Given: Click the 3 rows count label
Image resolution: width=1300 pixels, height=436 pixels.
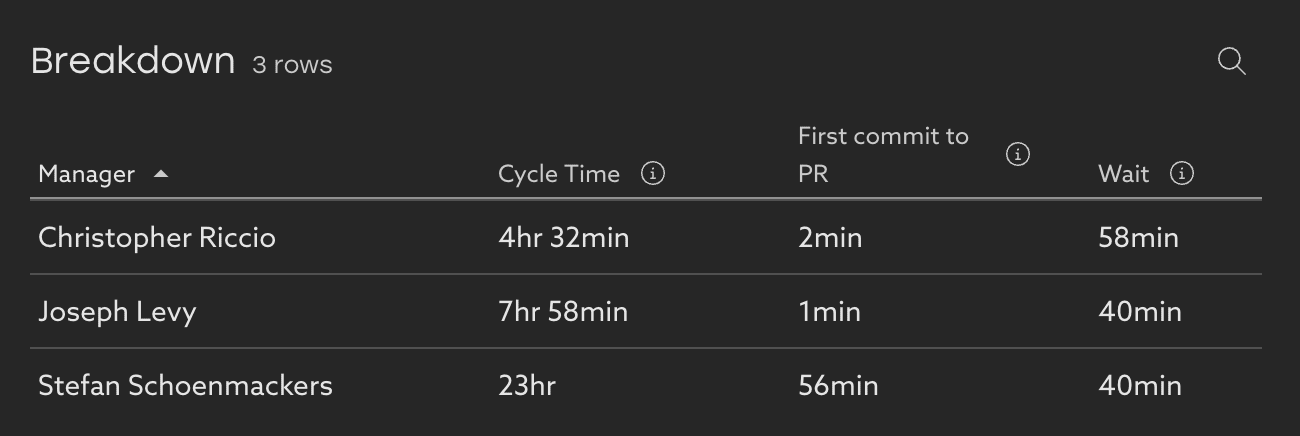Looking at the screenshot, I should pyautogui.click(x=292, y=65).
